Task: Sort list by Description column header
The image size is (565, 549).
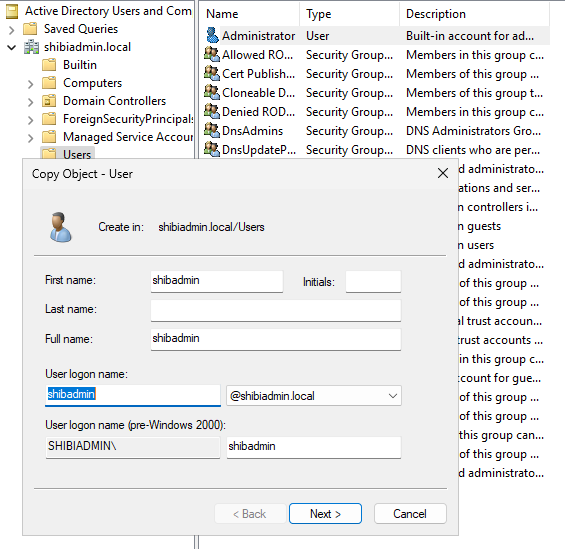Action: coord(475,14)
